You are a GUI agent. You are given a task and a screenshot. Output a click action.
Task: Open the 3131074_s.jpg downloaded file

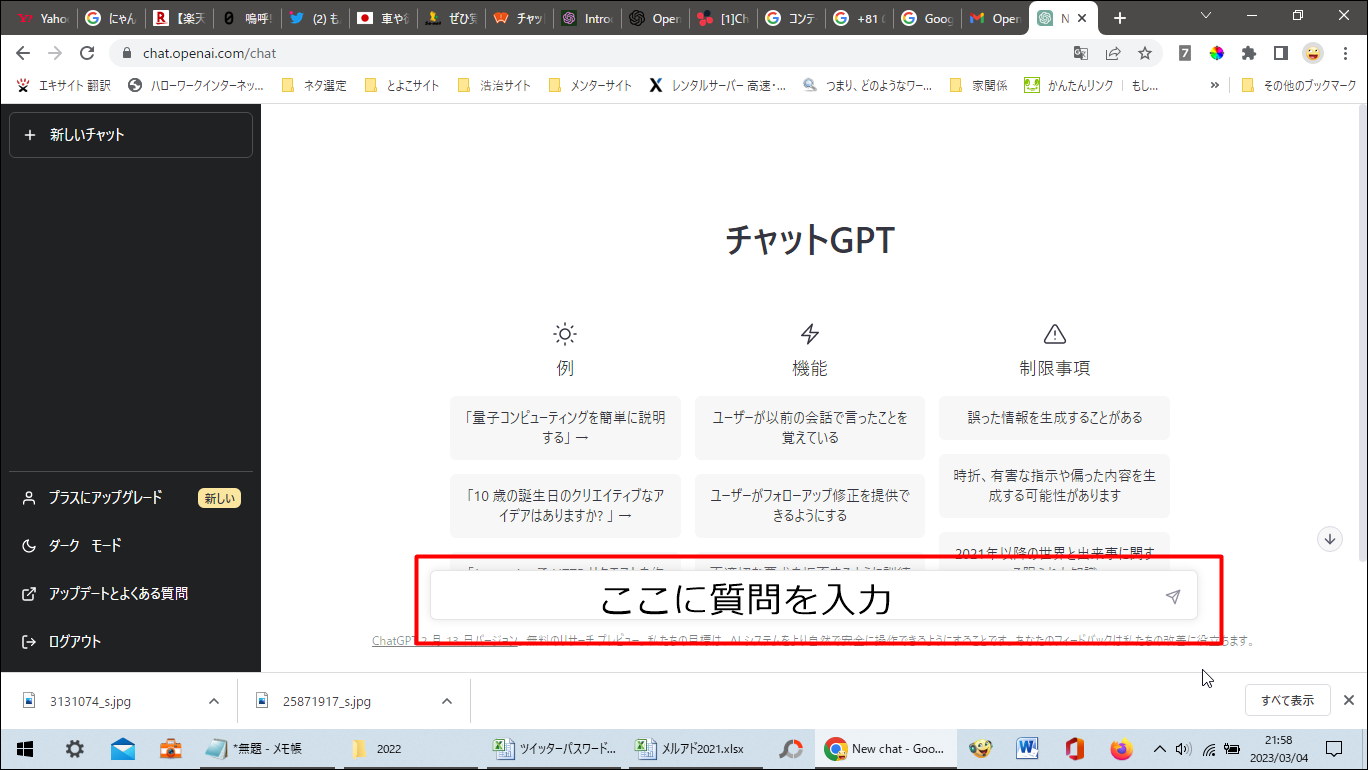coord(90,701)
